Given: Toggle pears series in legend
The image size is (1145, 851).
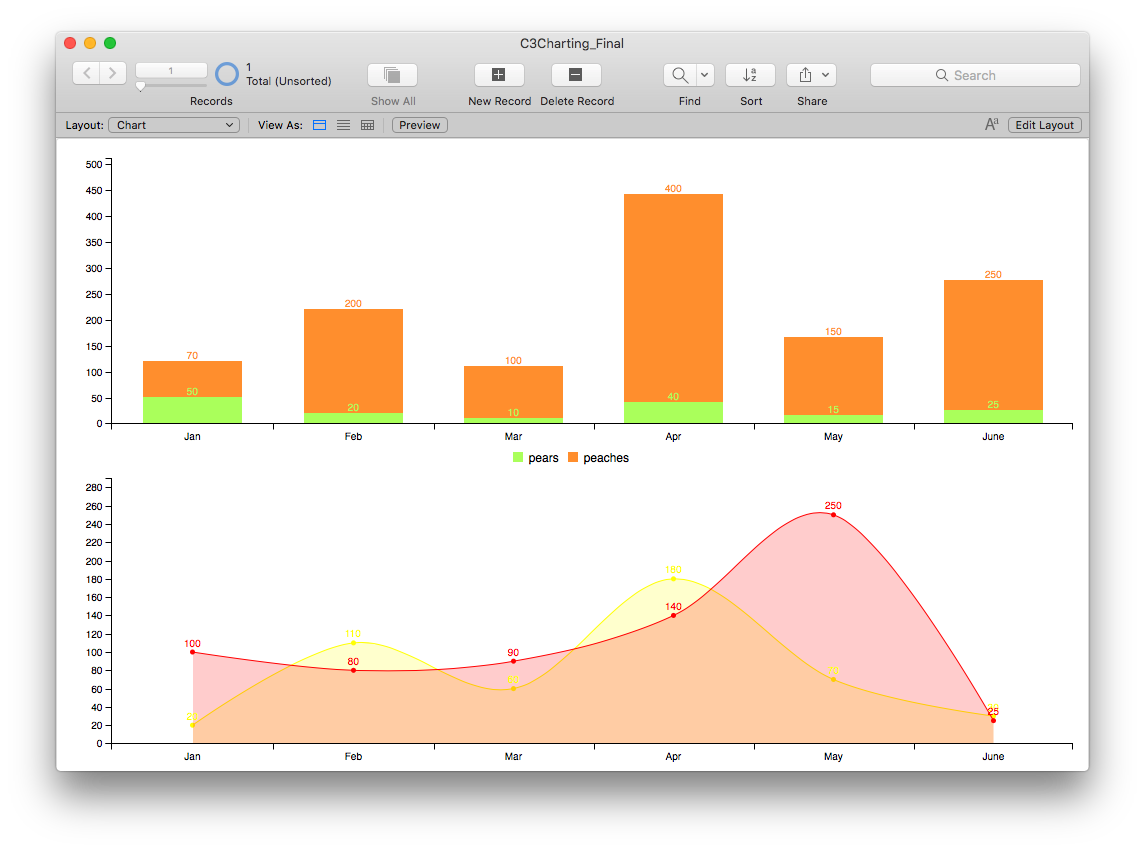Looking at the screenshot, I should pos(535,458).
